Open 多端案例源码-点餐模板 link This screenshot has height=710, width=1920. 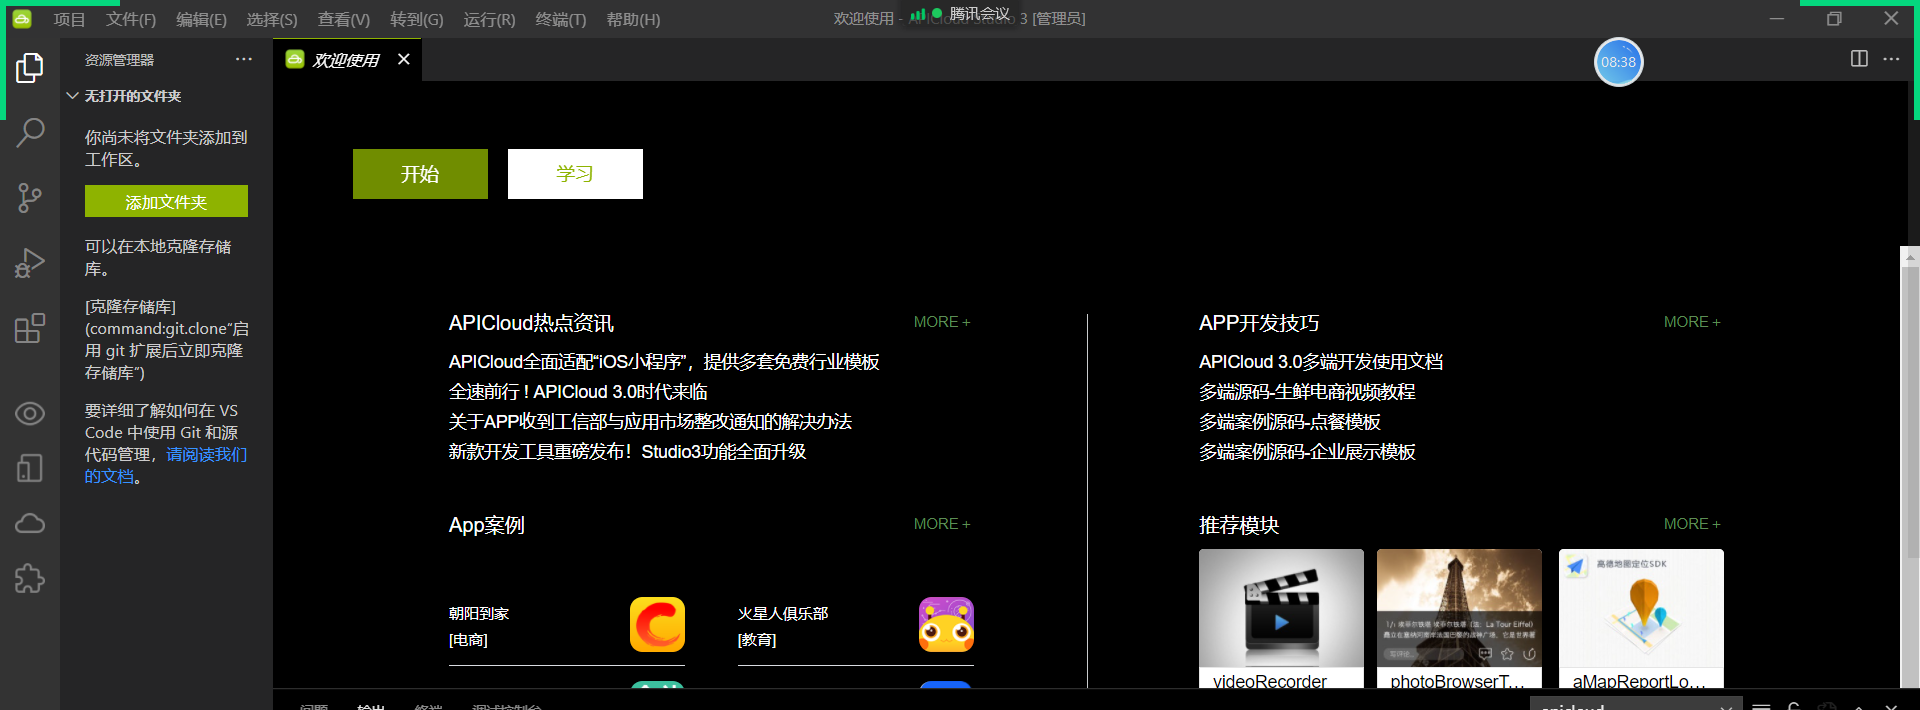point(1290,422)
